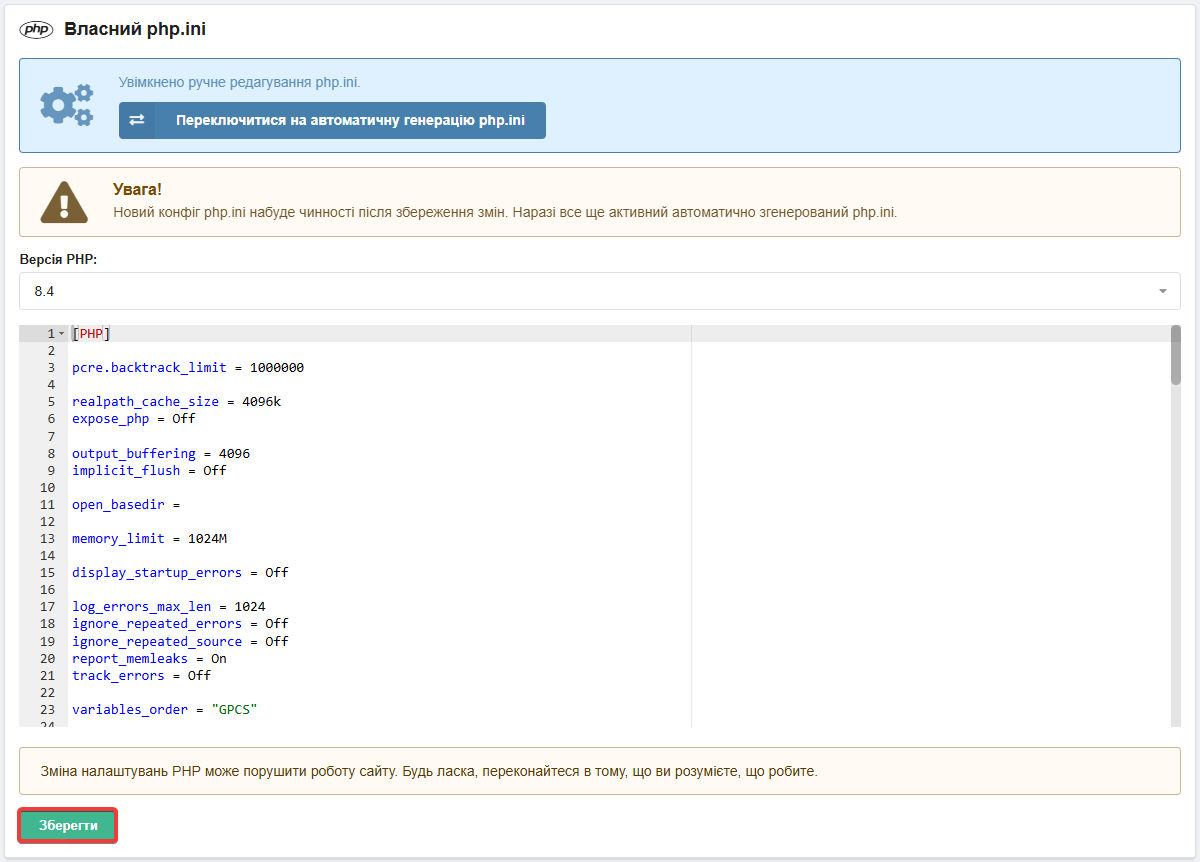Open the Версія PHP dropdown showing 8.4
The width and height of the screenshot is (1200, 862).
598,291
